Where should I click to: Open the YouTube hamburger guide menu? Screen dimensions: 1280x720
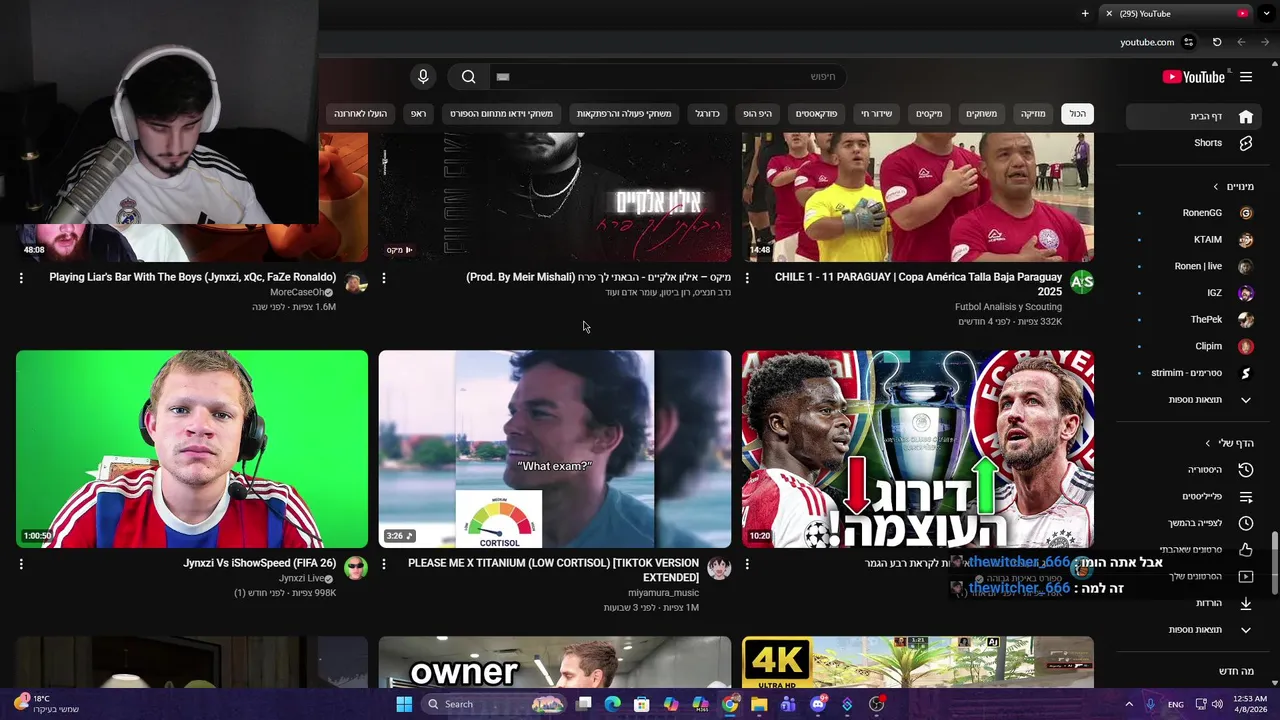(1246, 77)
